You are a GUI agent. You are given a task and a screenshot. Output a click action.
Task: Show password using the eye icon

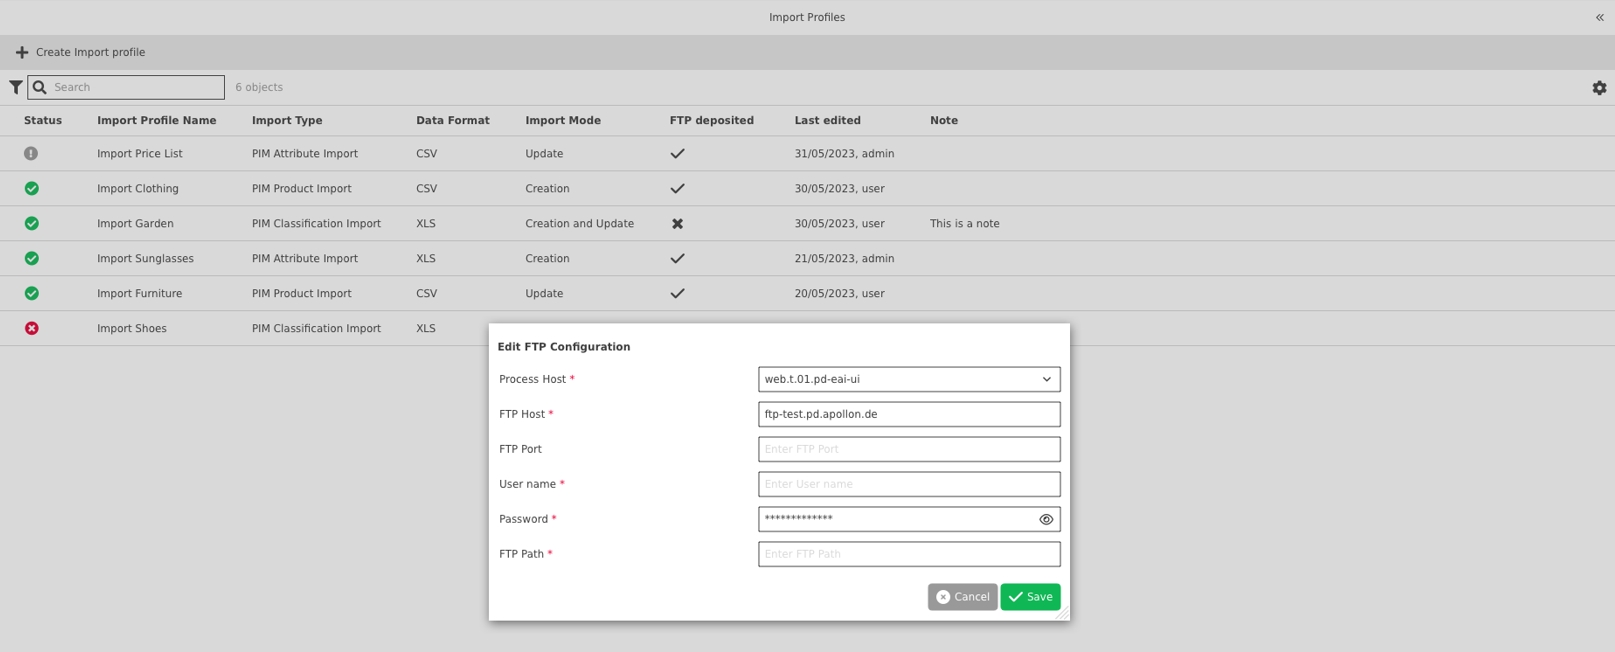(1046, 519)
